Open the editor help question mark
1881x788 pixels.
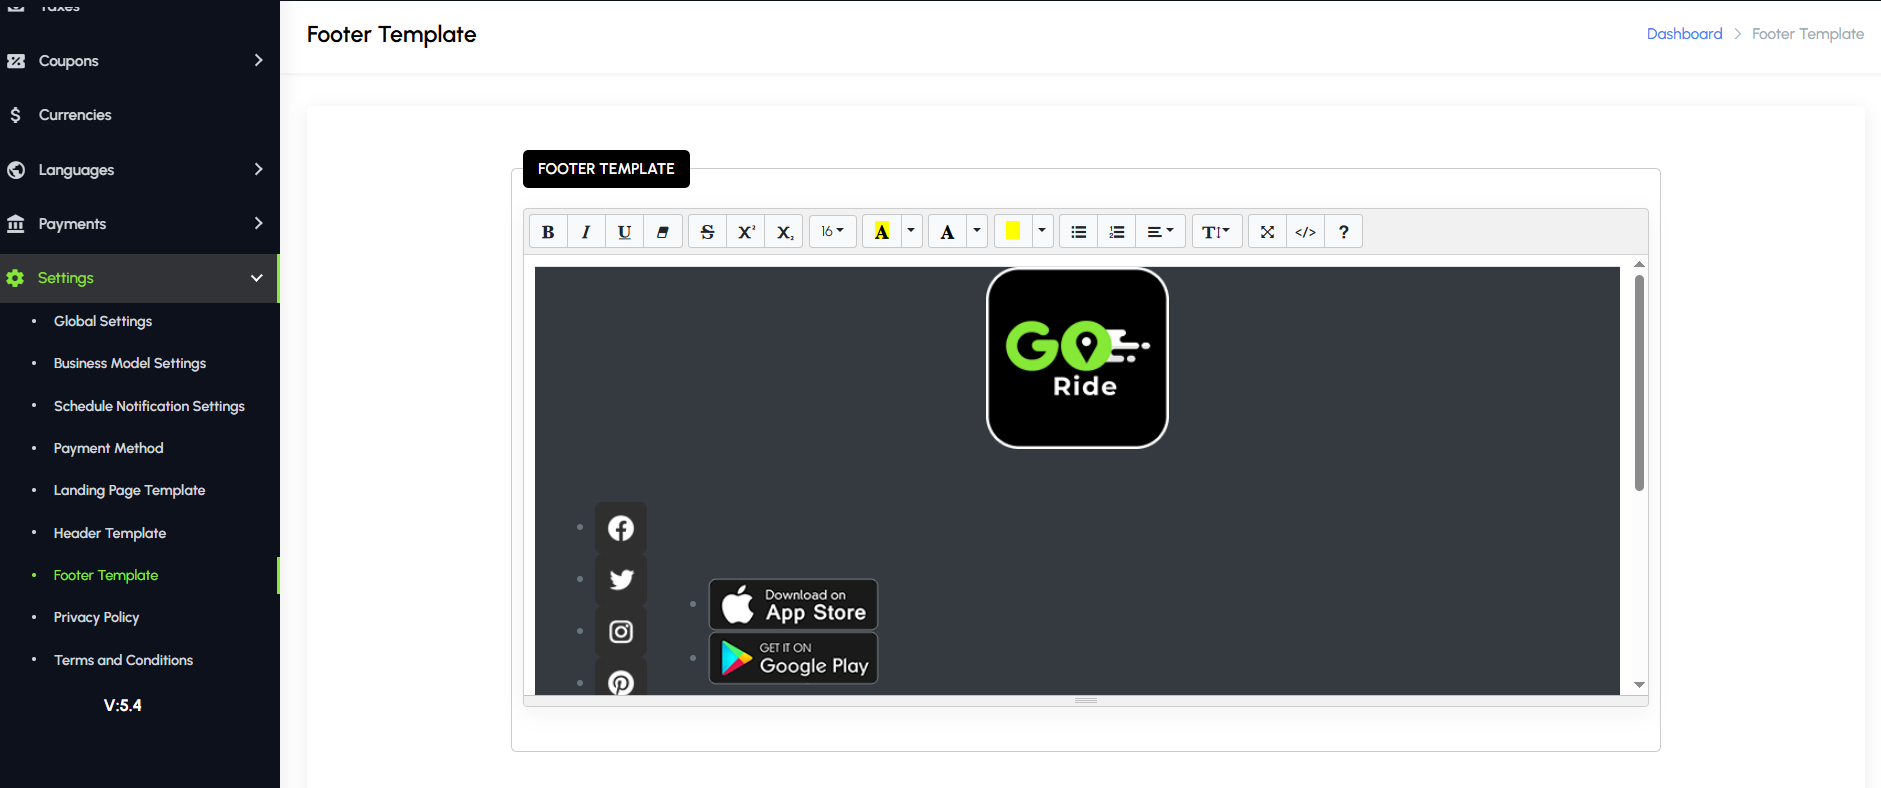point(1343,232)
